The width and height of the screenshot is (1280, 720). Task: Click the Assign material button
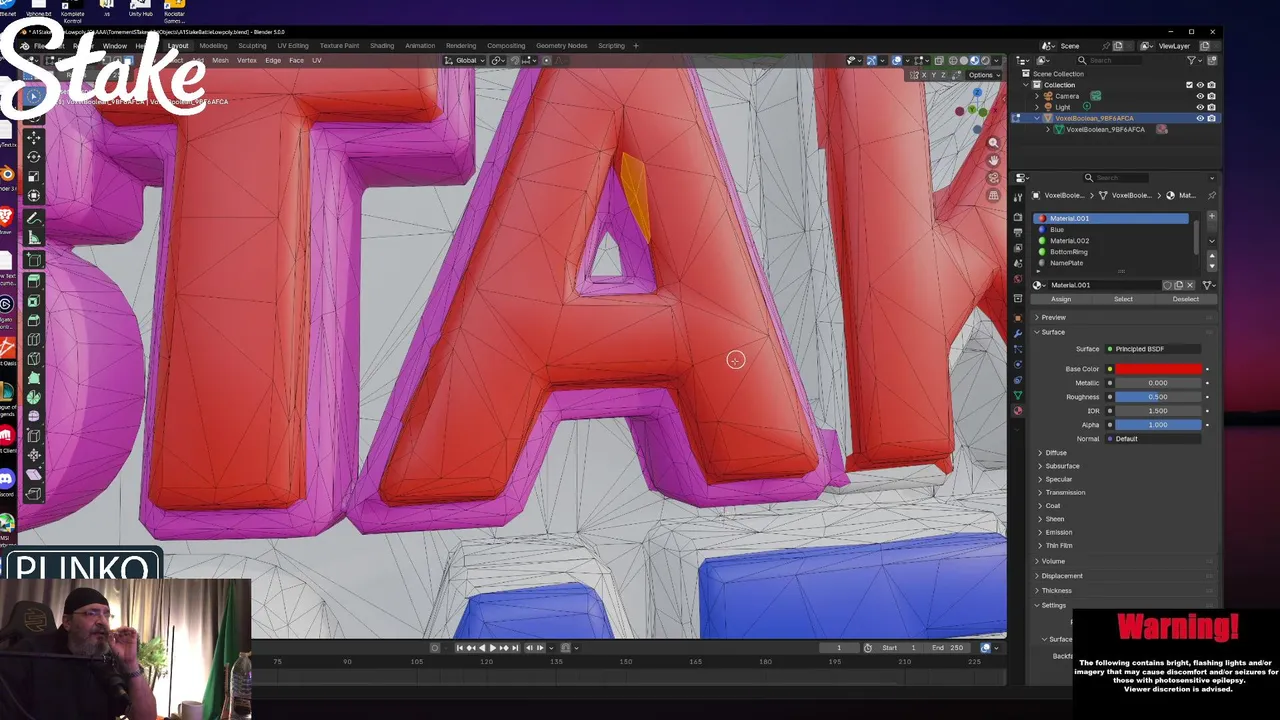1061,299
